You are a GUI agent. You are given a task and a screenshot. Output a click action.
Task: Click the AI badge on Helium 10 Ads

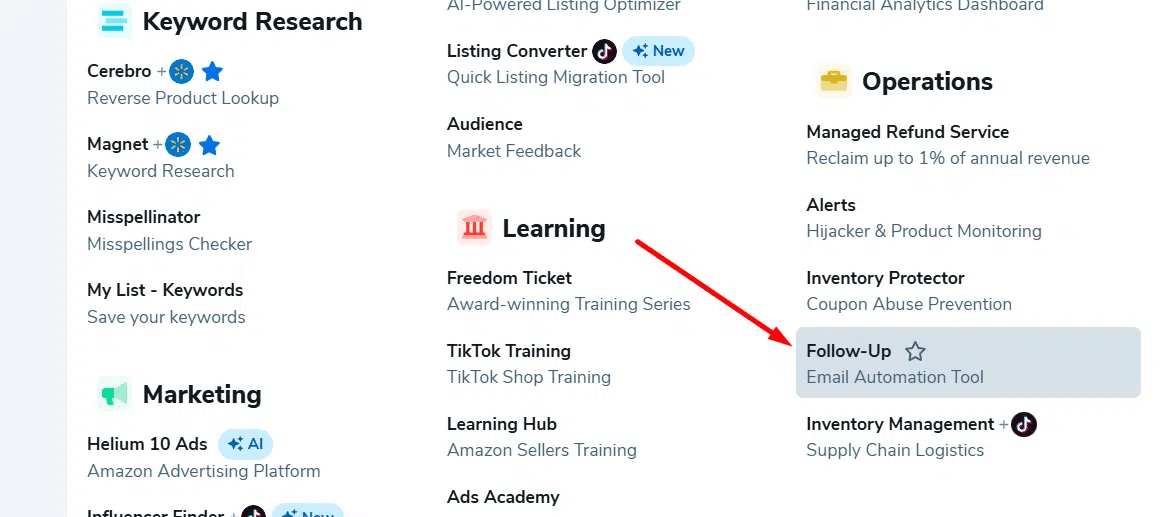(x=245, y=444)
